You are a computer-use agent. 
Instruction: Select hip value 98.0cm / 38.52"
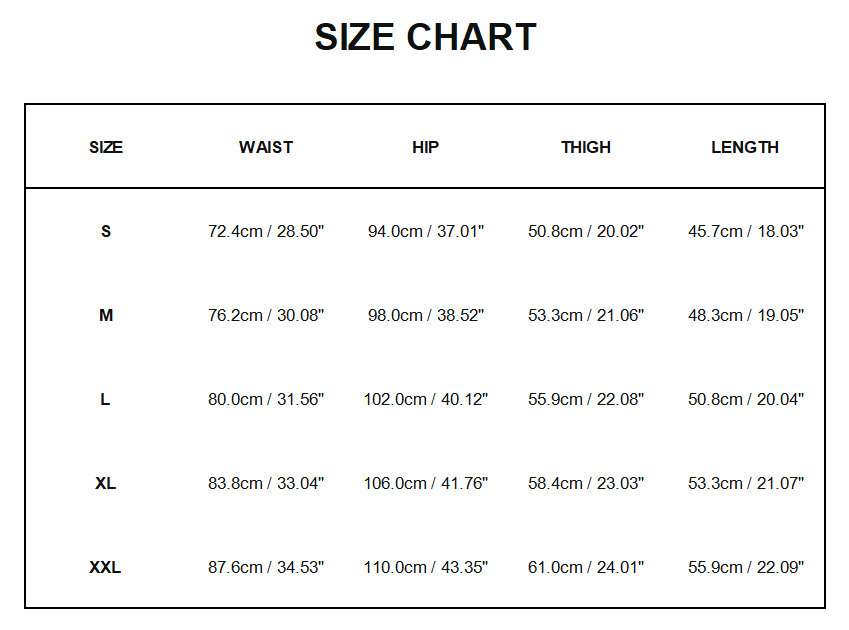click(426, 315)
